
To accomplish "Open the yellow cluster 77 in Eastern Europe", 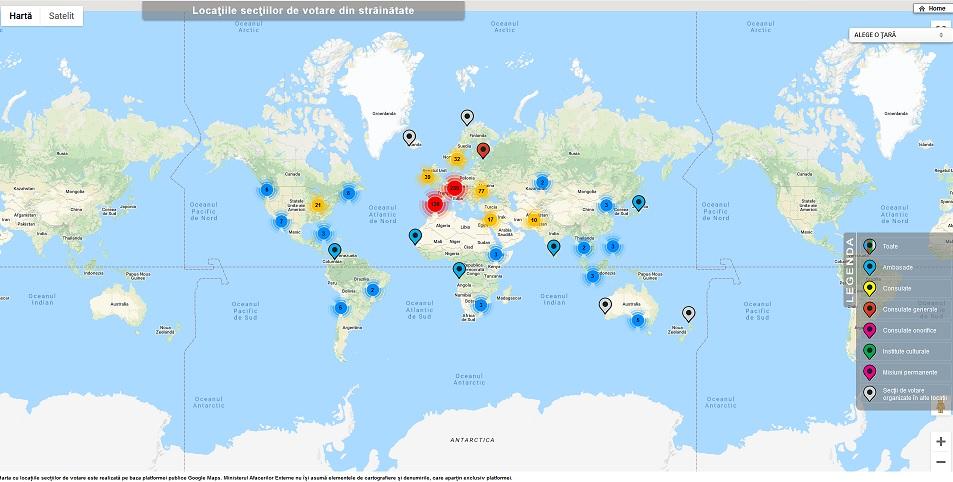I will pos(481,190).
